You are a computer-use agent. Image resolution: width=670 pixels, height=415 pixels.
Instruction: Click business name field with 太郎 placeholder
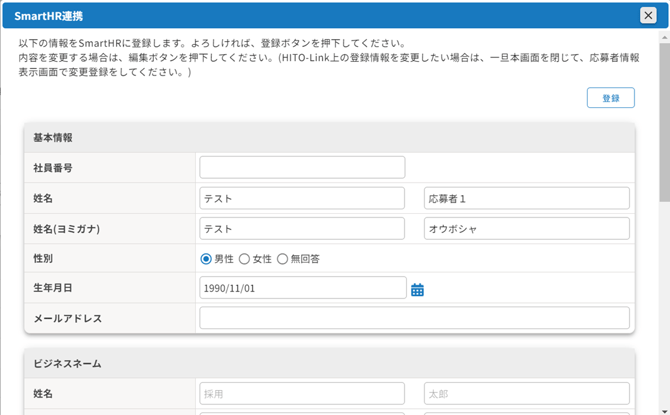click(x=526, y=393)
